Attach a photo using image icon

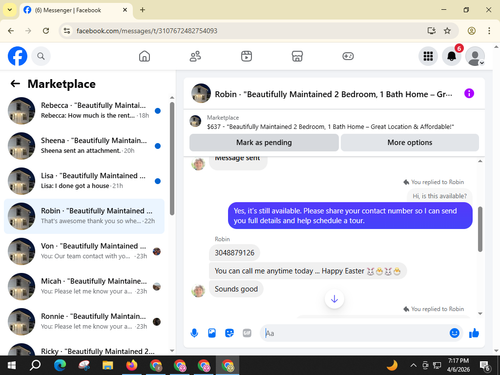coord(212,333)
